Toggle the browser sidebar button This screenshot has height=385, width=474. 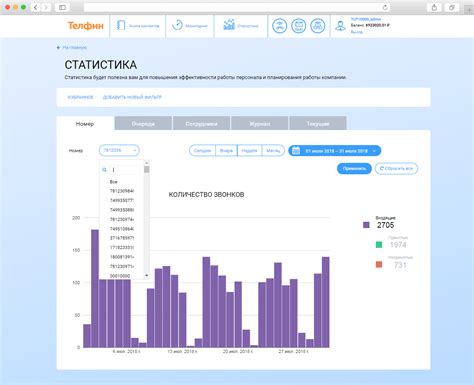62,7
